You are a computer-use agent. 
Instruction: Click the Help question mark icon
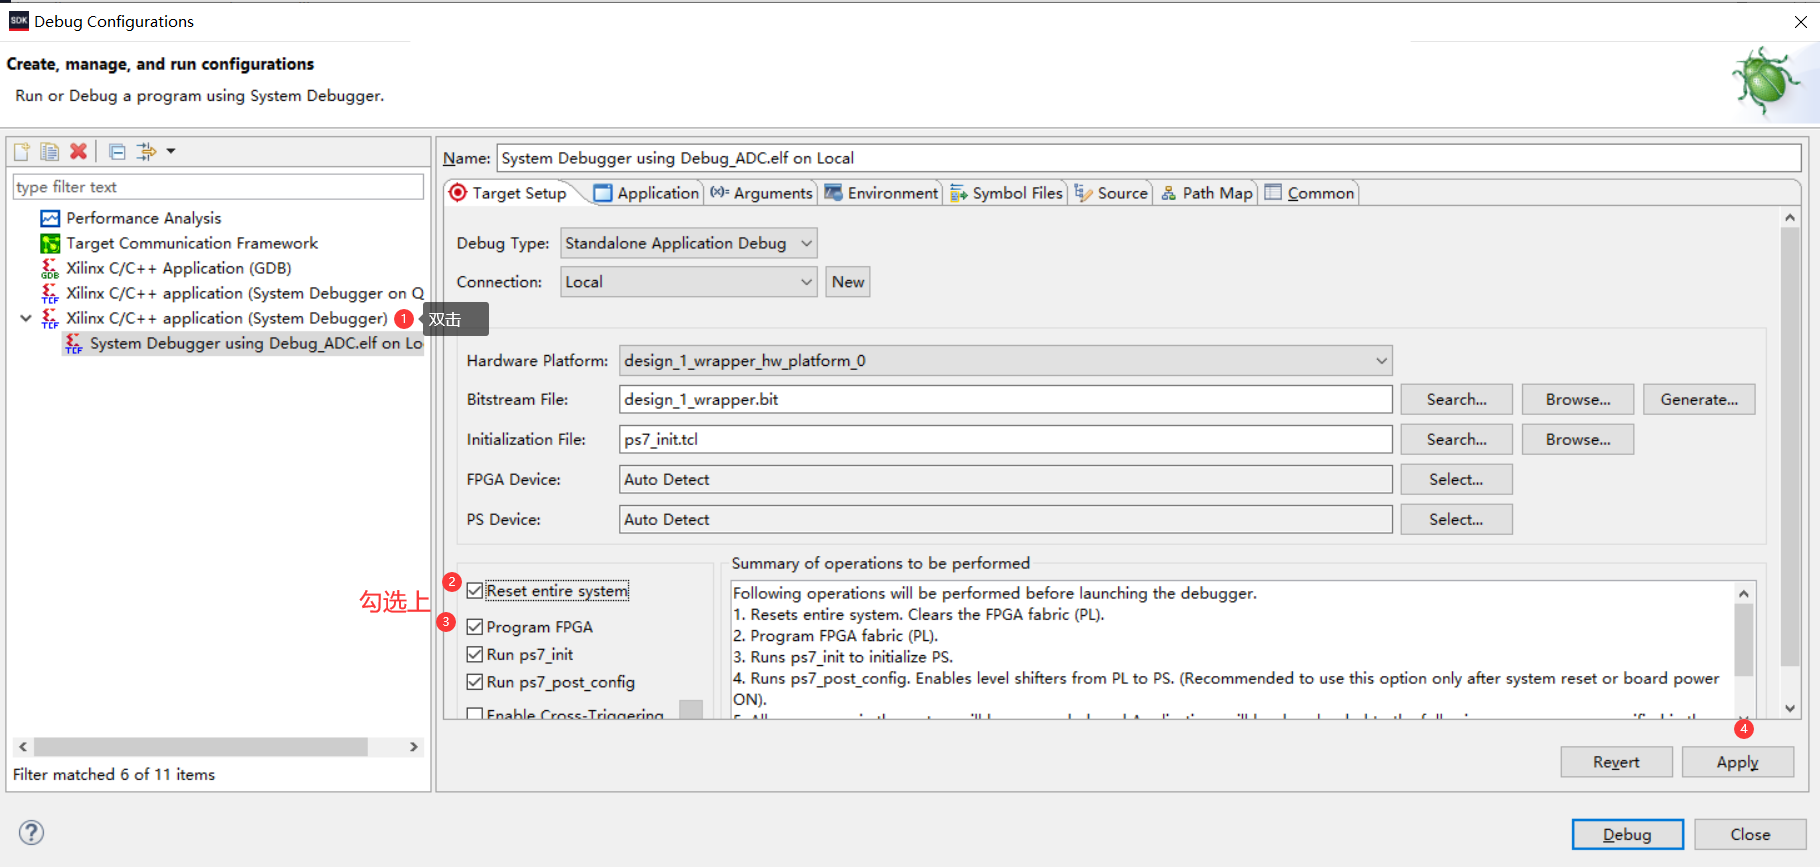31,832
